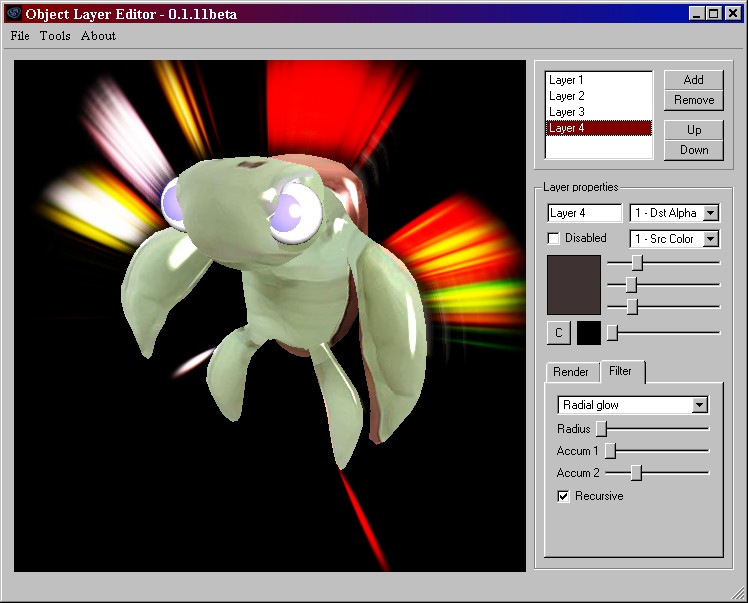
Task: Click the Remove layer button
Action: tap(693, 100)
